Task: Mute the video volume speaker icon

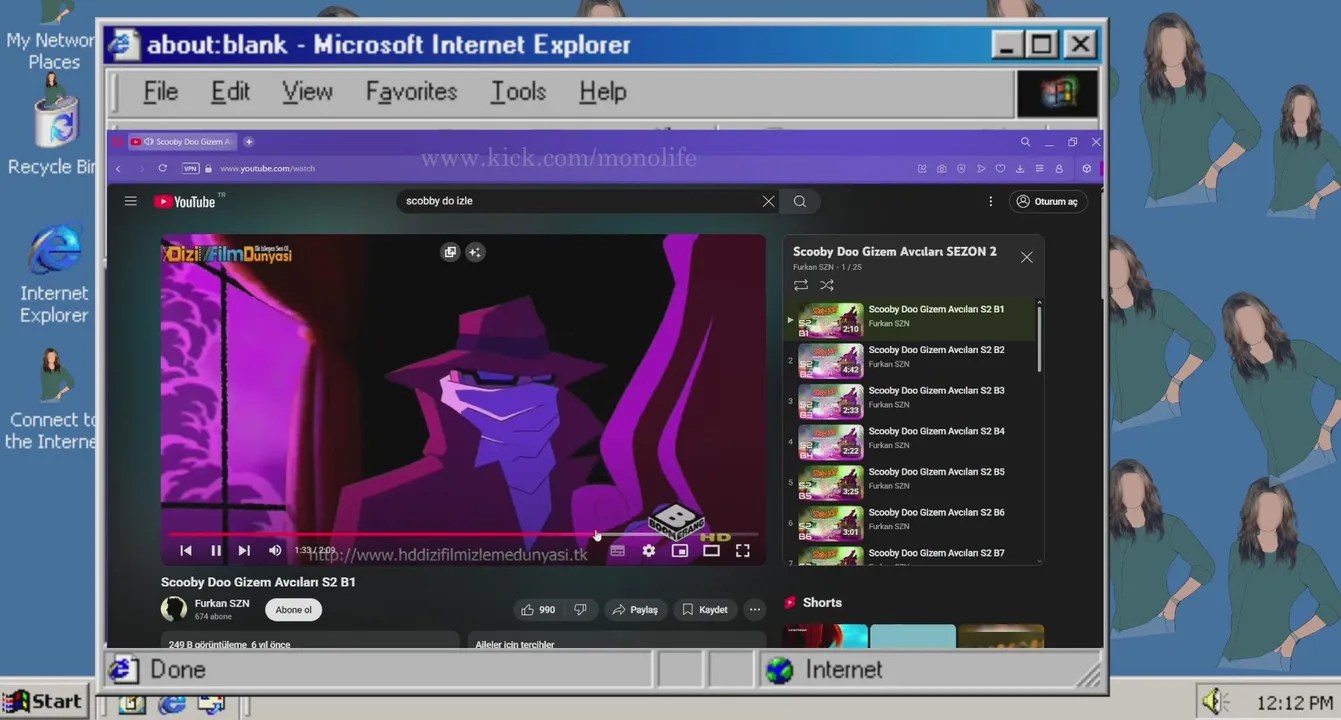Action: [x=275, y=550]
